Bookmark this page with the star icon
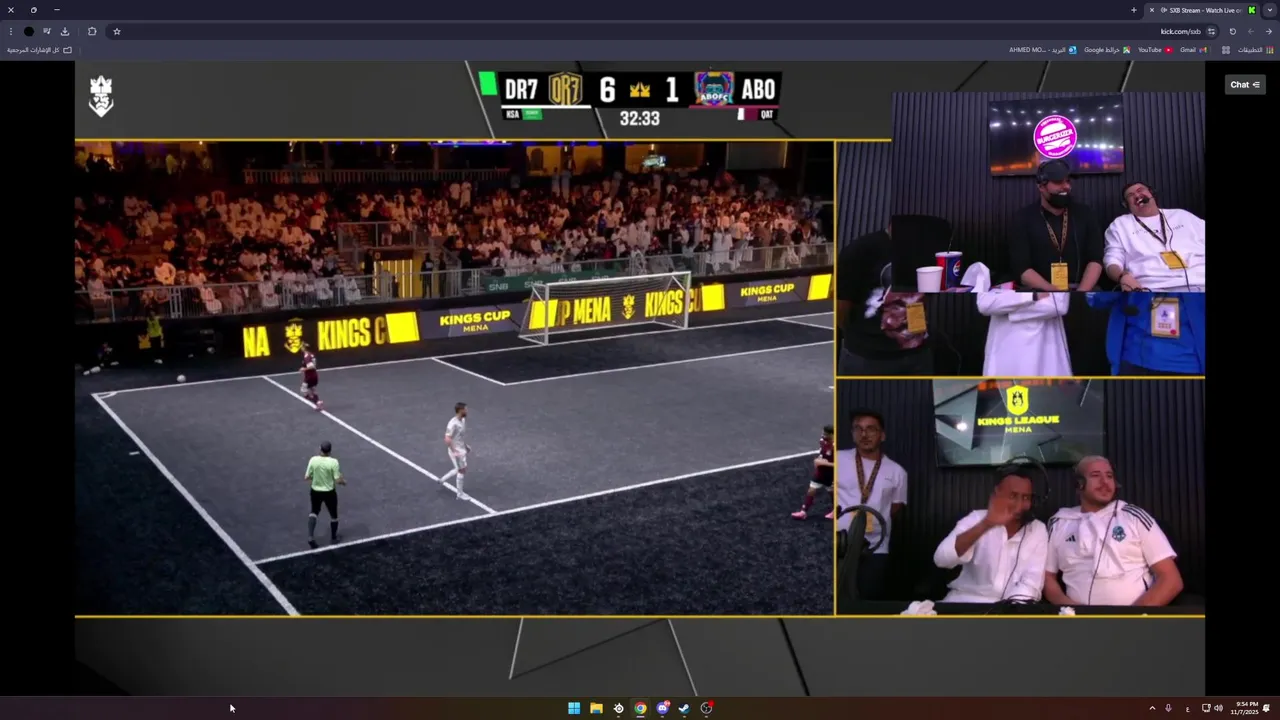 [117, 31]
